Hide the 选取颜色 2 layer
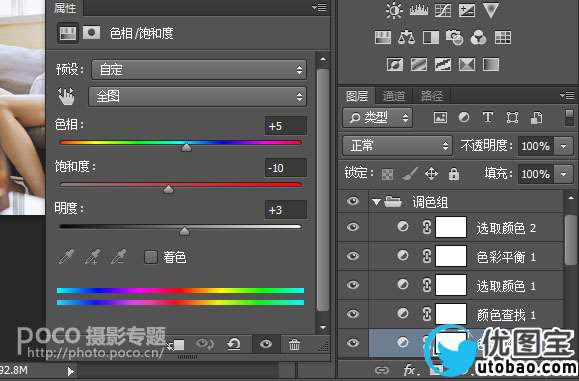Image resolution: width=579 pixels, height=381 pixels. 353,227
